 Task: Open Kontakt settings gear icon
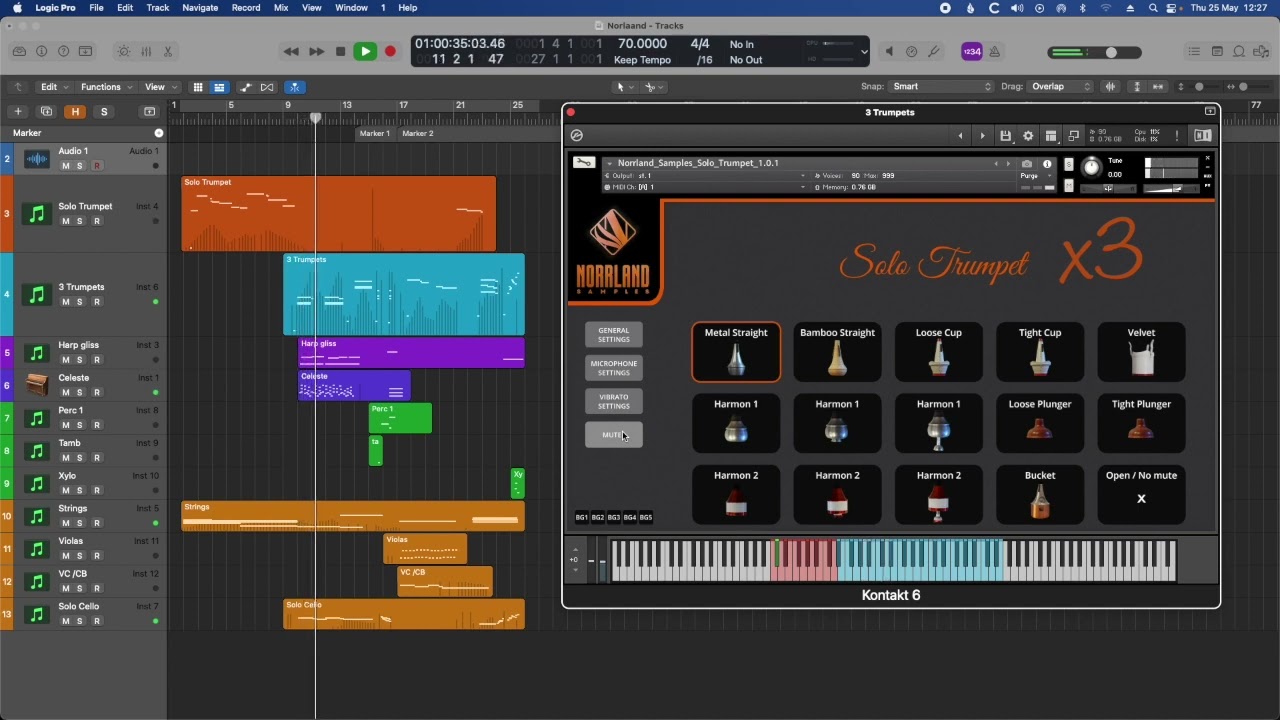[x=1028, y=136]
